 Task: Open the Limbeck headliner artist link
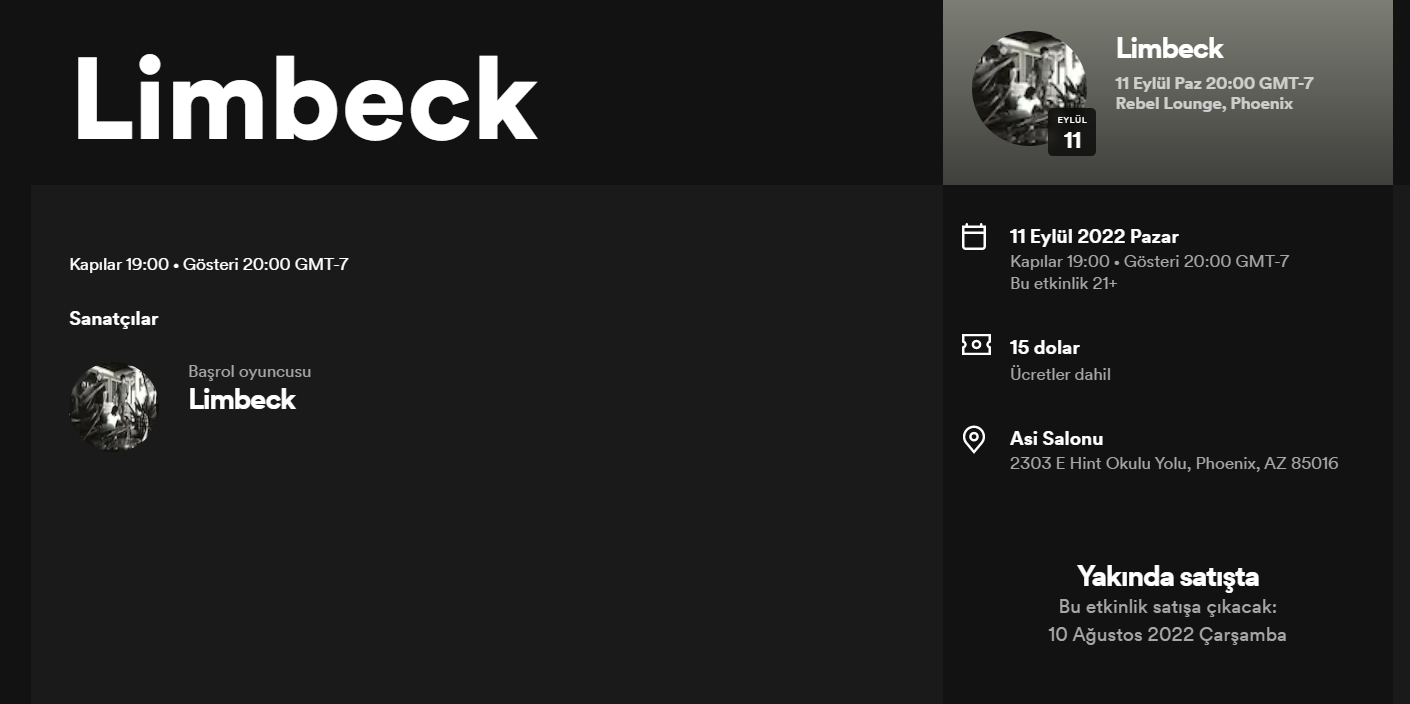coord(242,400)
